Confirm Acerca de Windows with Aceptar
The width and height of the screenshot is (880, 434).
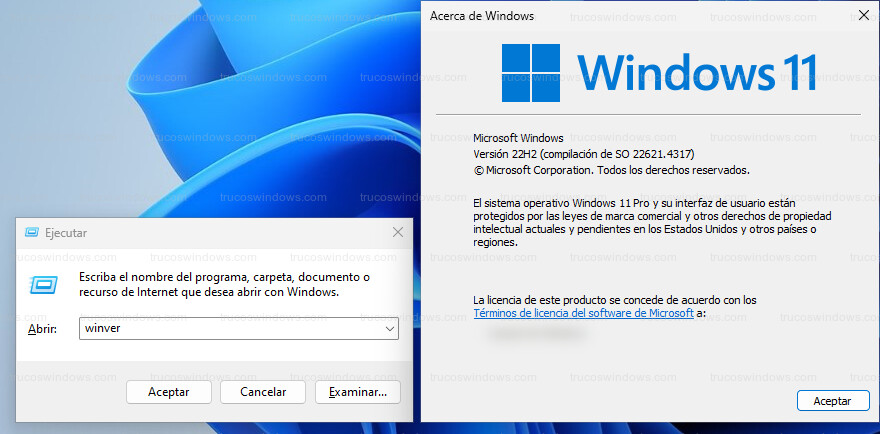click(x=832, y=400)
